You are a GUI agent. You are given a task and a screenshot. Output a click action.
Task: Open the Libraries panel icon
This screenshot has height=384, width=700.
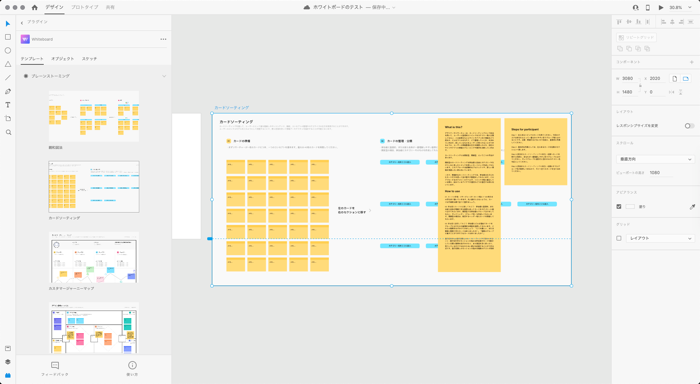[8, 348]
